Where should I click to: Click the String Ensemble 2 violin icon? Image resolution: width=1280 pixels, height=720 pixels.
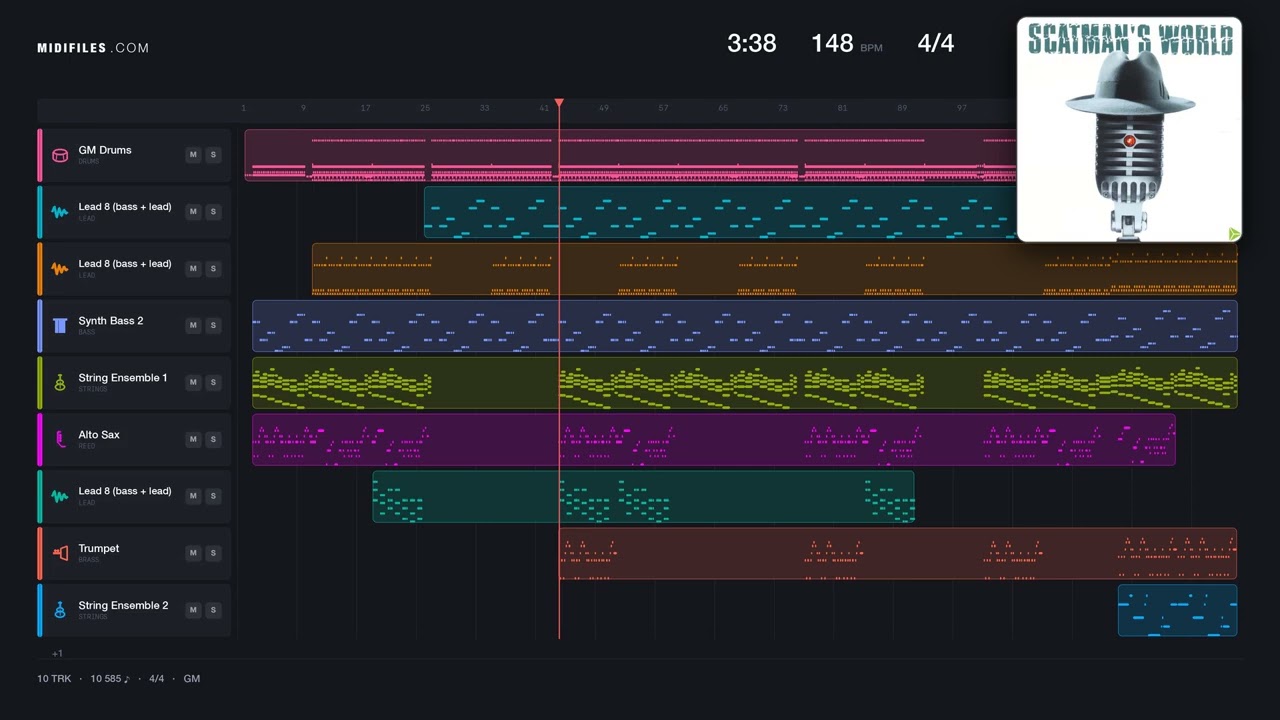coord(60,610)
